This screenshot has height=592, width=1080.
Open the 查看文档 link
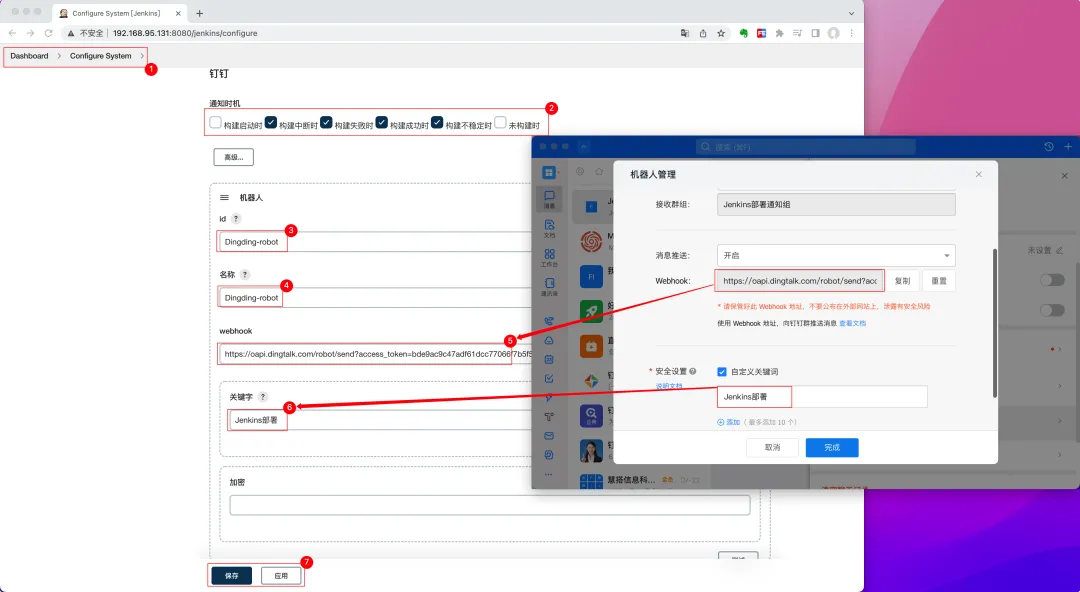pyautogui.click(x=852, y=323)
